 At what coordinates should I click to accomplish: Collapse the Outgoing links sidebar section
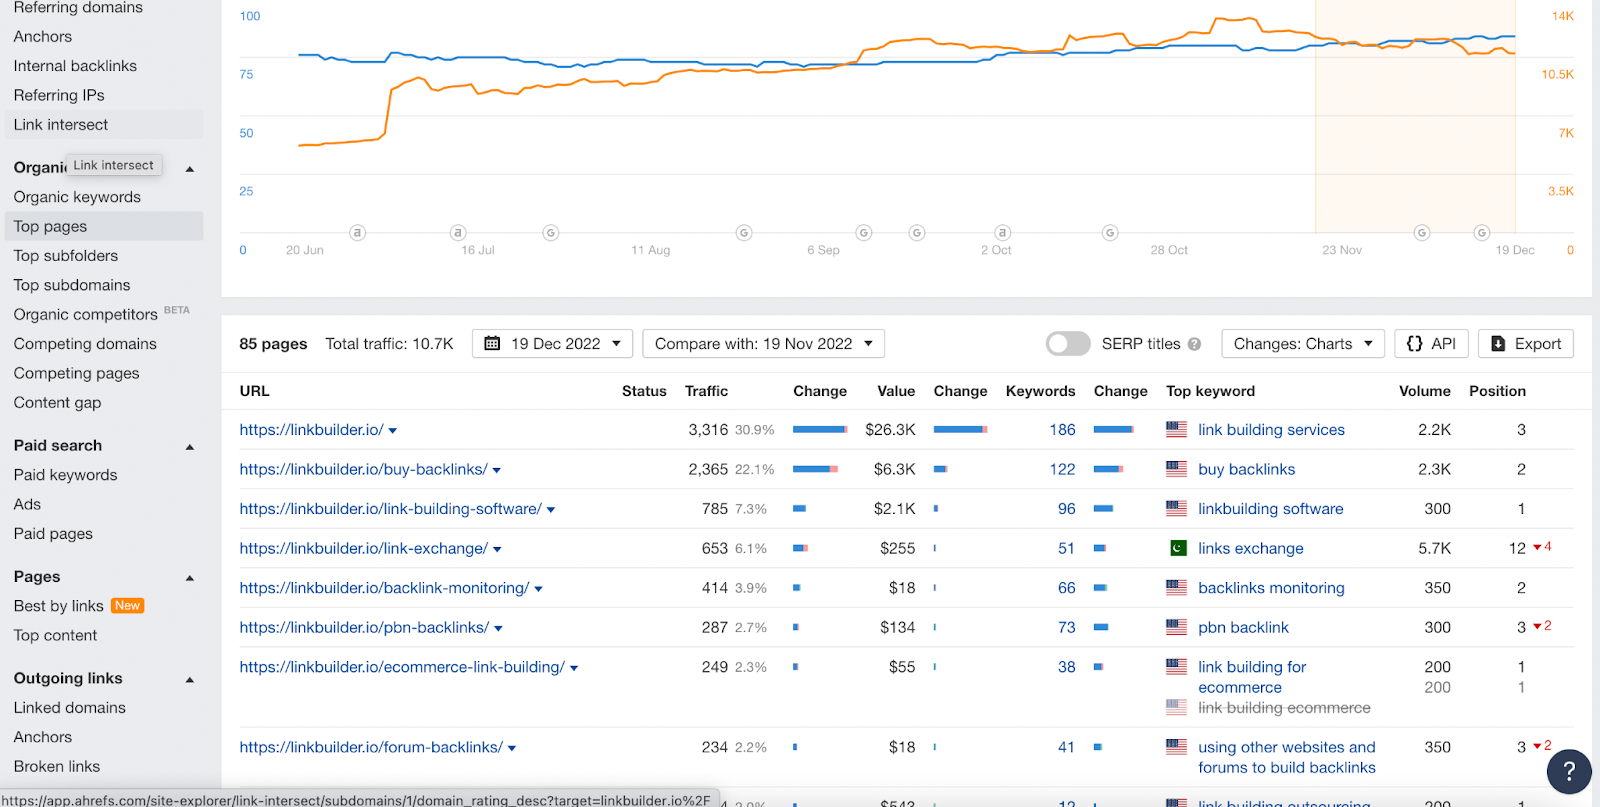click(190, 680)
